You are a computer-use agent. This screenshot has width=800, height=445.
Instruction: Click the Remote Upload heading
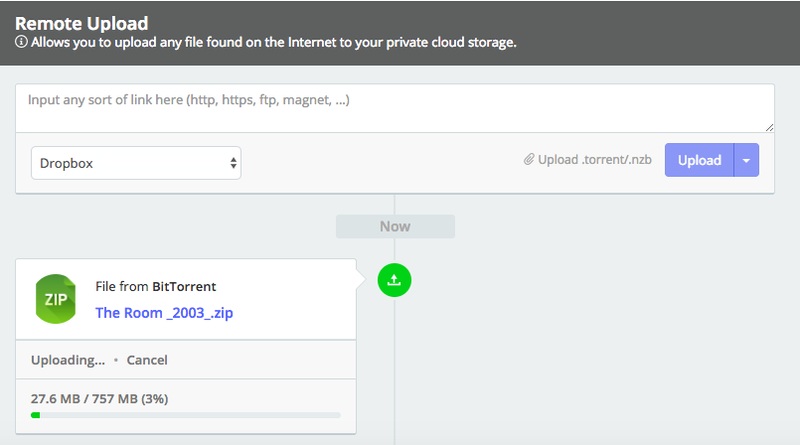tap(81, 22)
